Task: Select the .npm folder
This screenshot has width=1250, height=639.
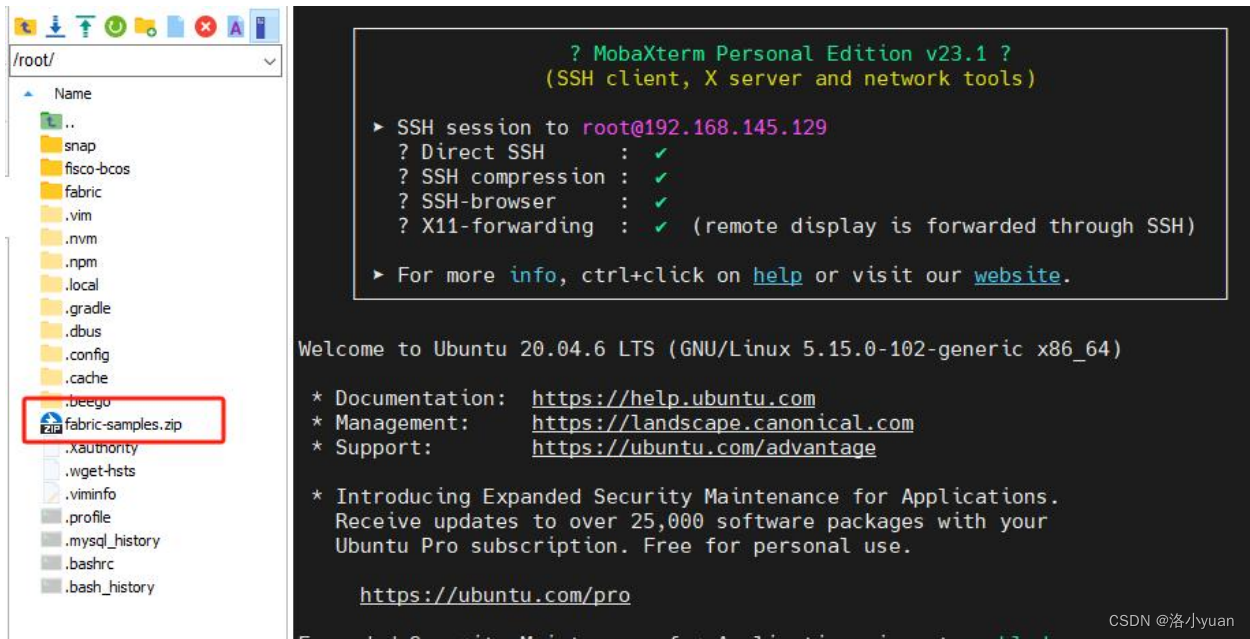Action: (x=69, y=261)
